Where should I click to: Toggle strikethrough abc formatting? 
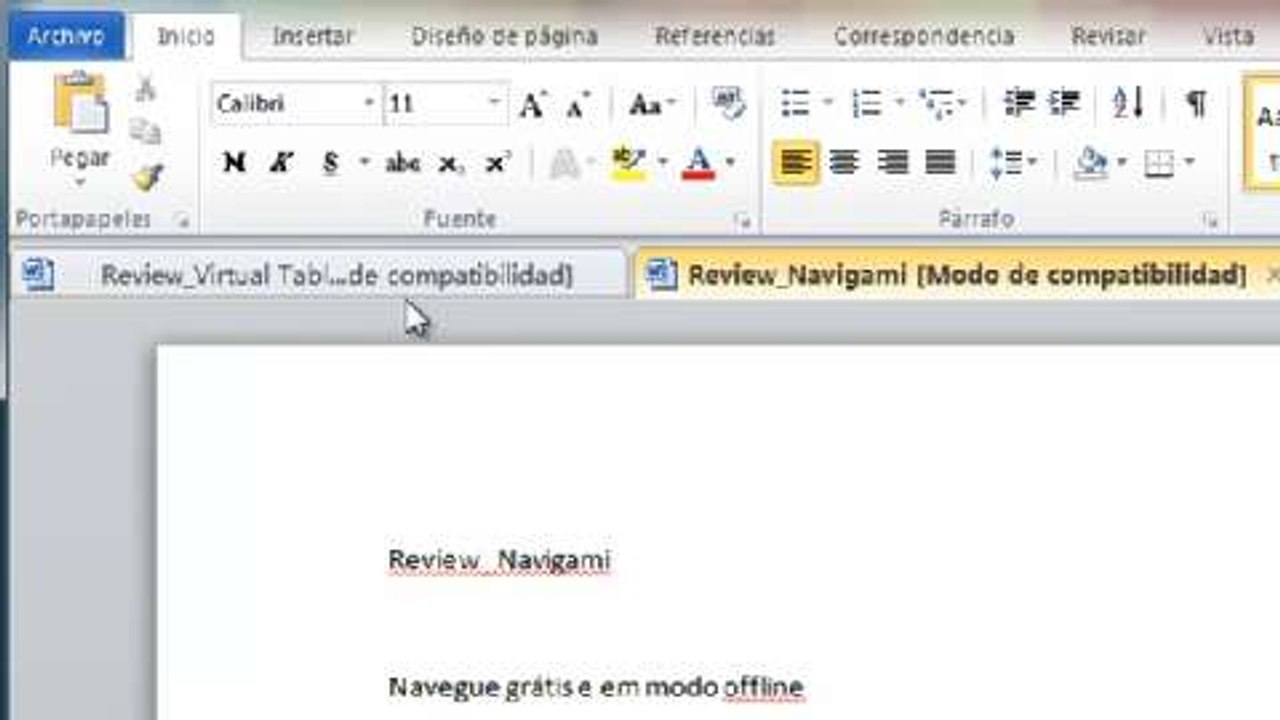tap(403, 162)
